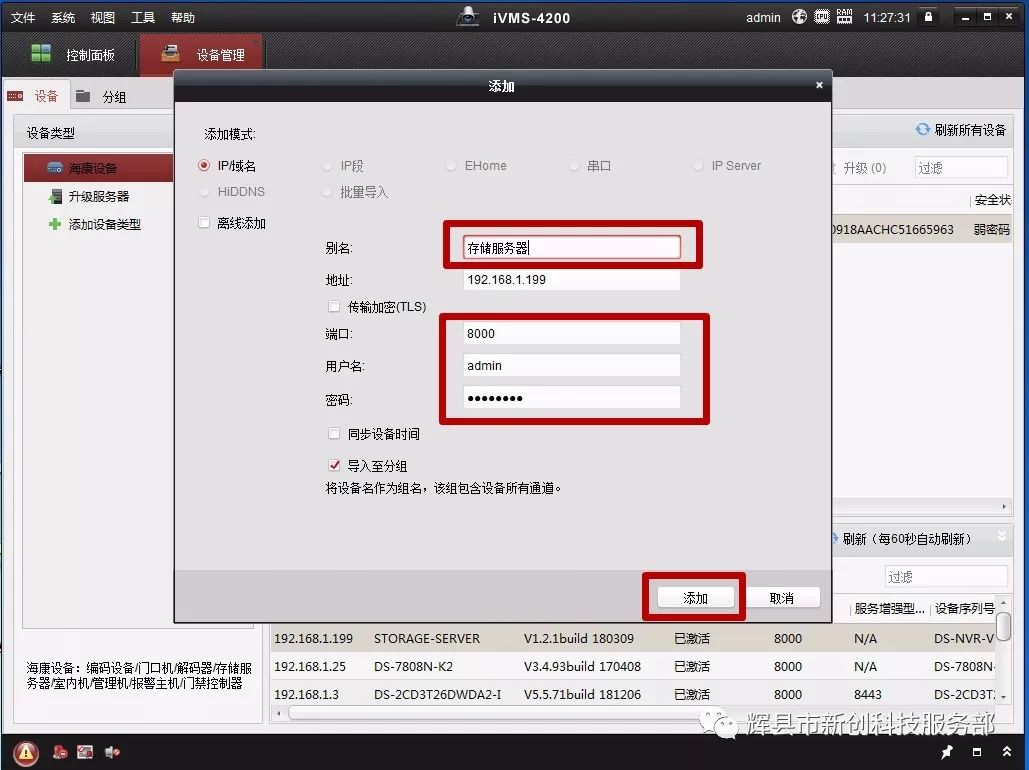This screenshot has width=1029, height=770.
Task: Click the 设备管理 device icon
Action: point(170,53)
